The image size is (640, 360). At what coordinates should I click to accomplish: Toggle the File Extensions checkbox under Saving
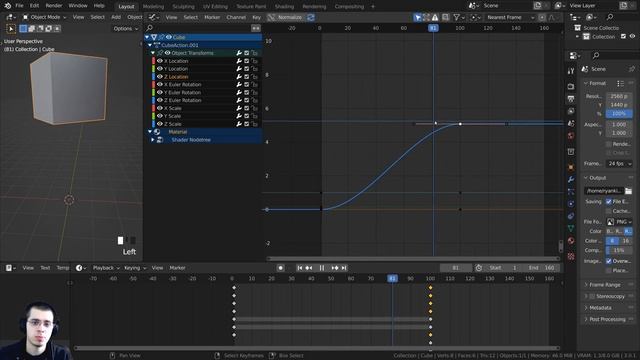[x=609, y=202]
